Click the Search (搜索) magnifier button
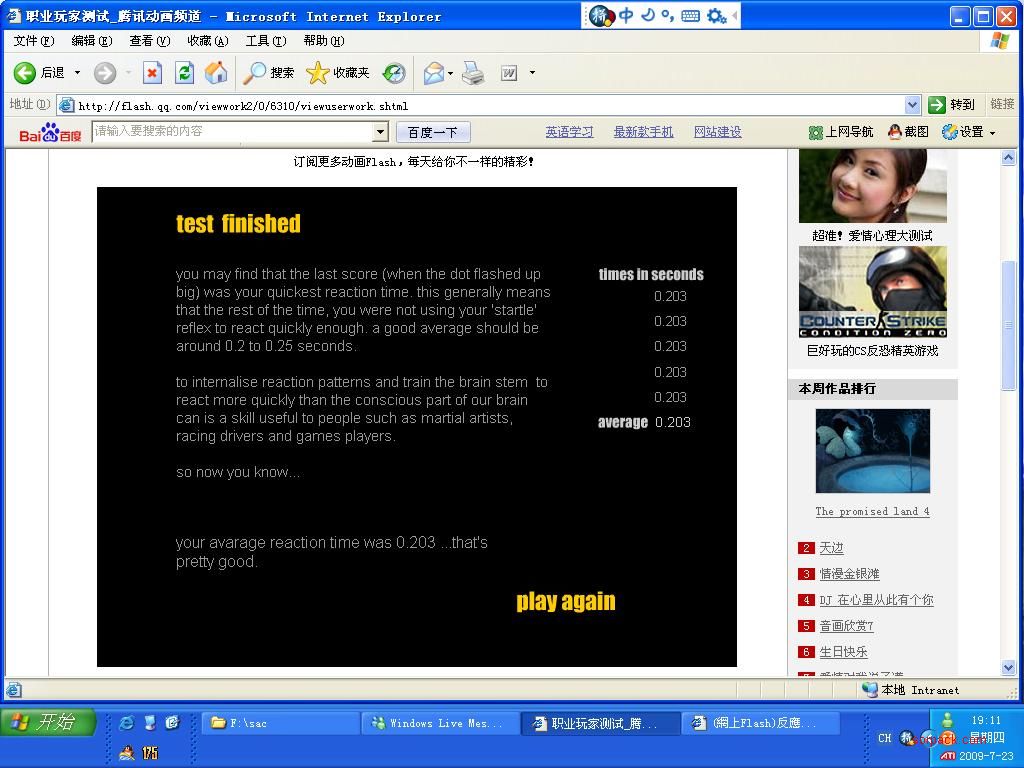This screenshot has height=768, width=1024. coord(269,72)
